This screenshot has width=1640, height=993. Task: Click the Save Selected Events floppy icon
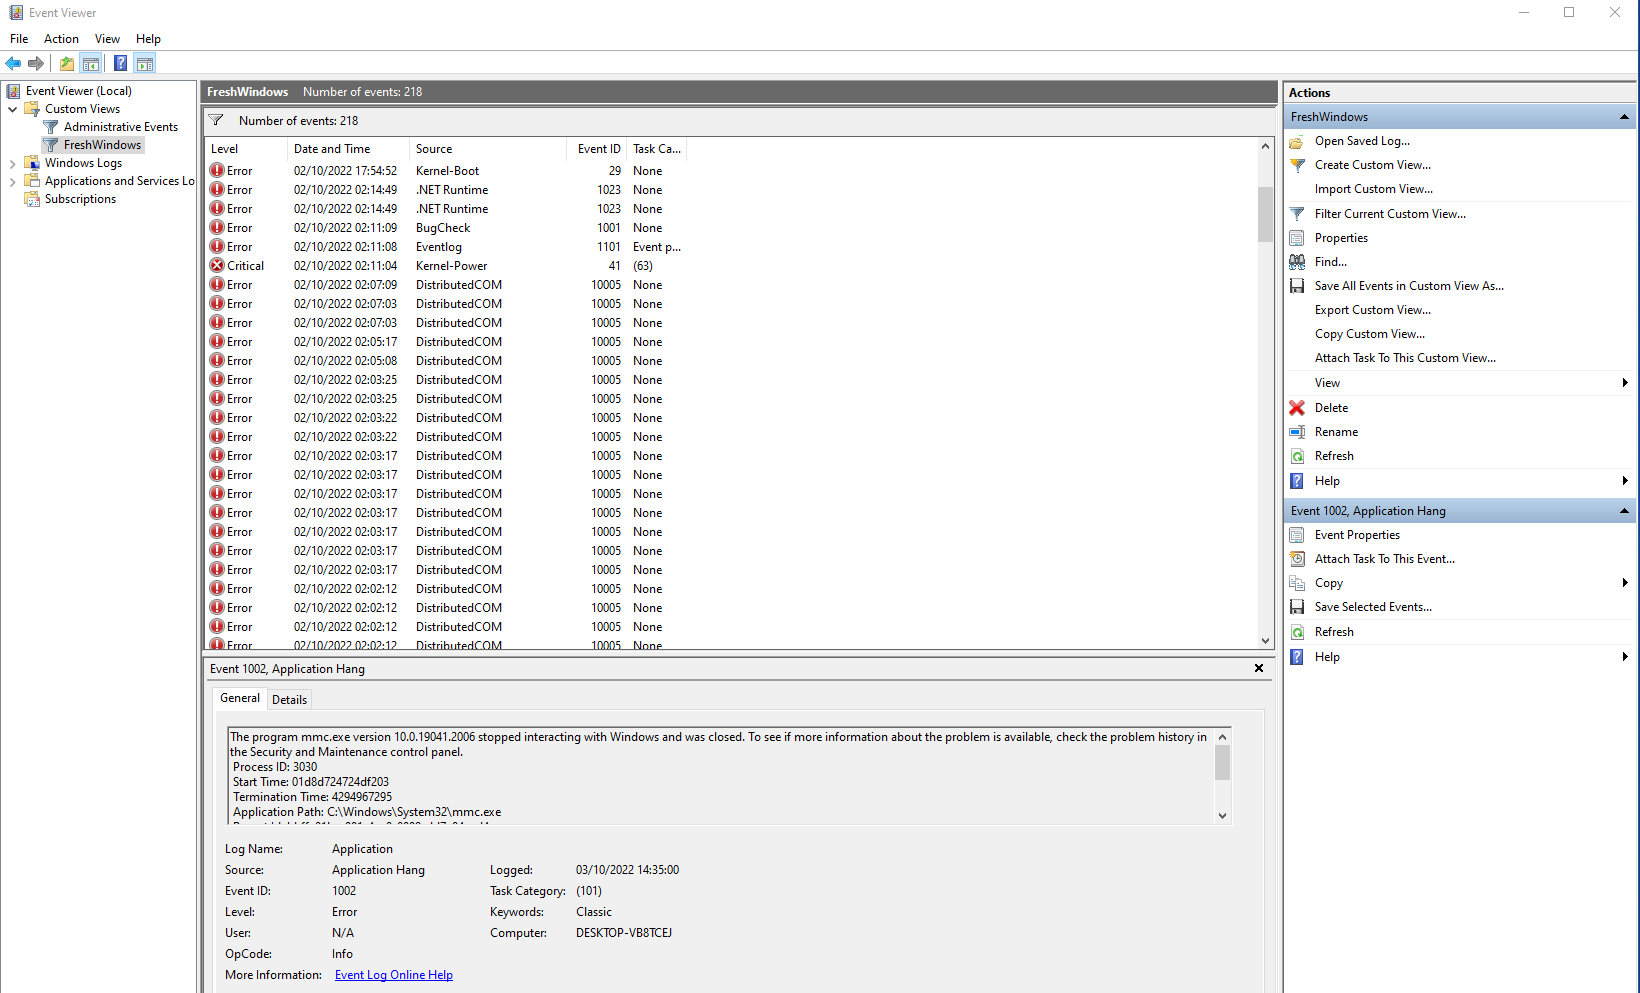click(1297, 607)
